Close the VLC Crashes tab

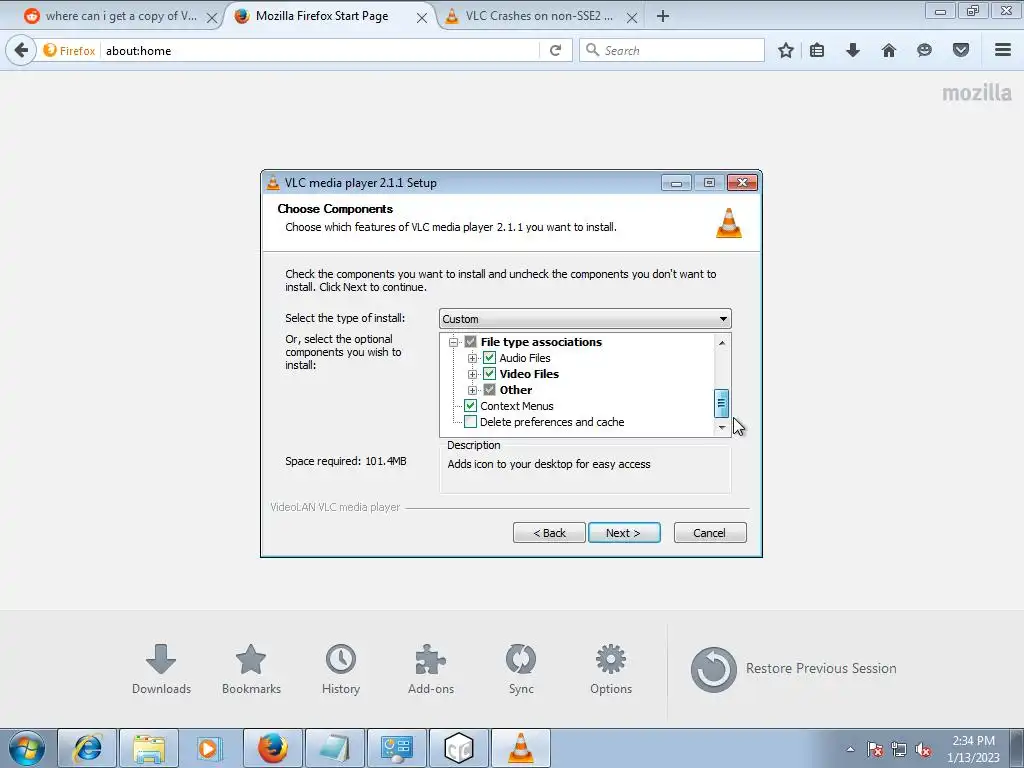(x=632, y=18)
